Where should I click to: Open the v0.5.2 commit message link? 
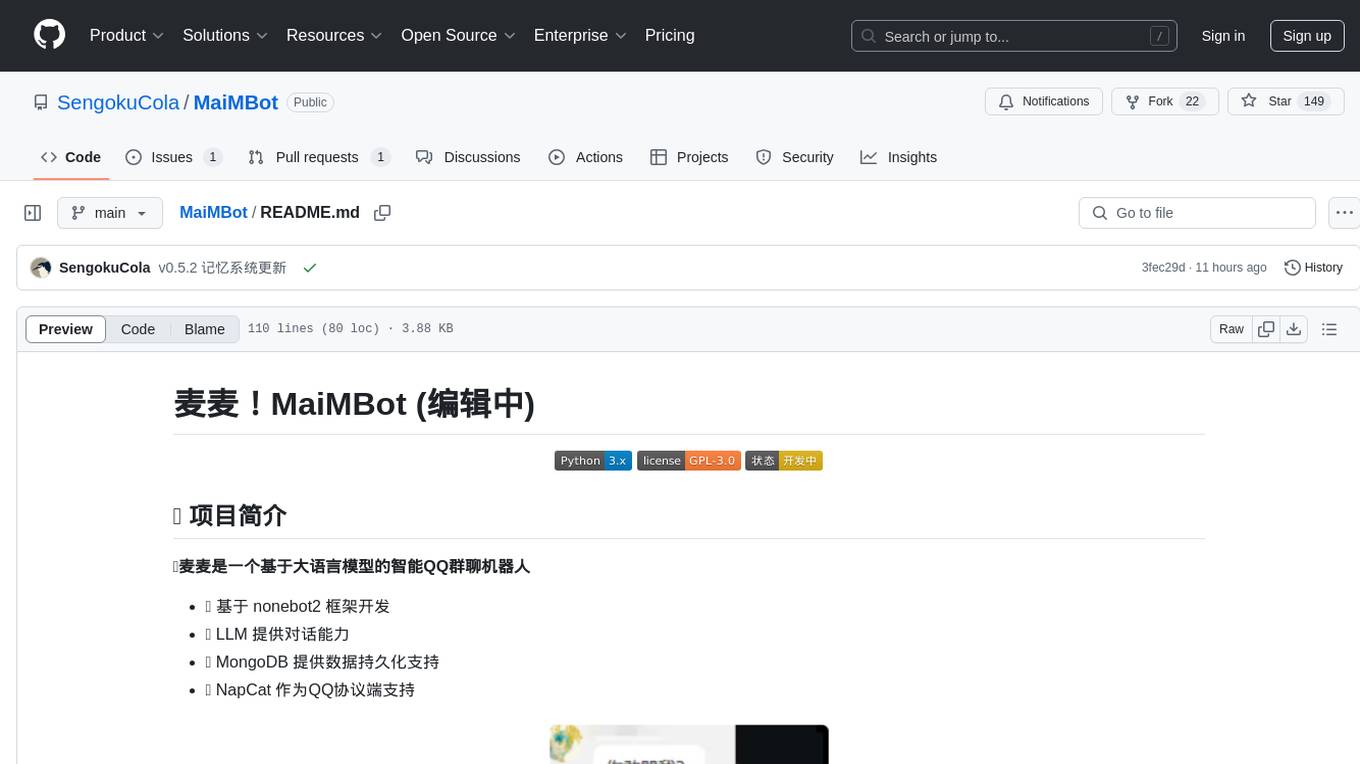click(222, 268)
